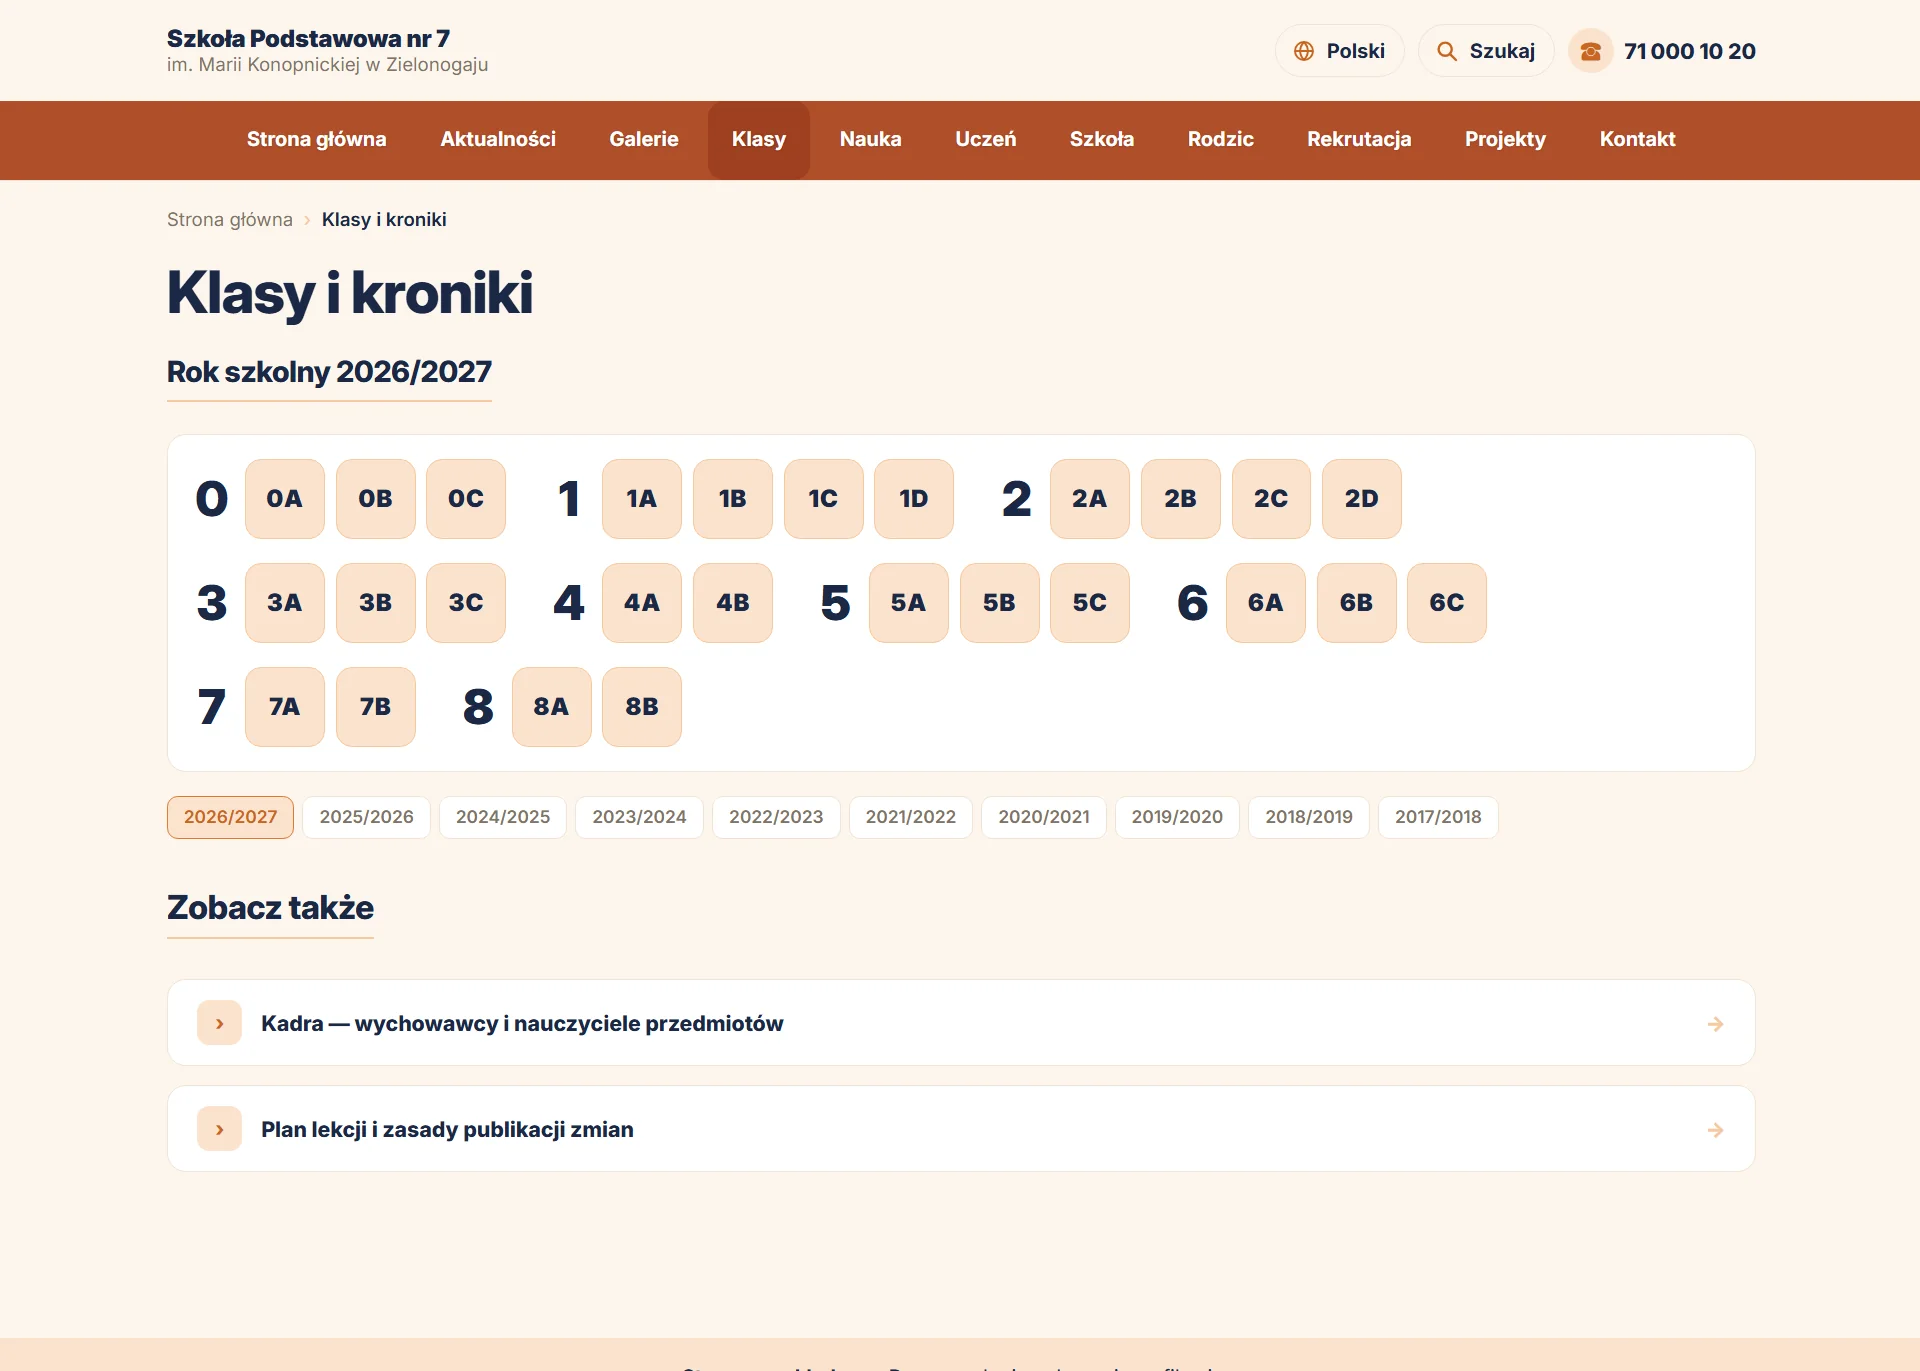
Task: Open class 1D tile
Action: coord(914,499)
